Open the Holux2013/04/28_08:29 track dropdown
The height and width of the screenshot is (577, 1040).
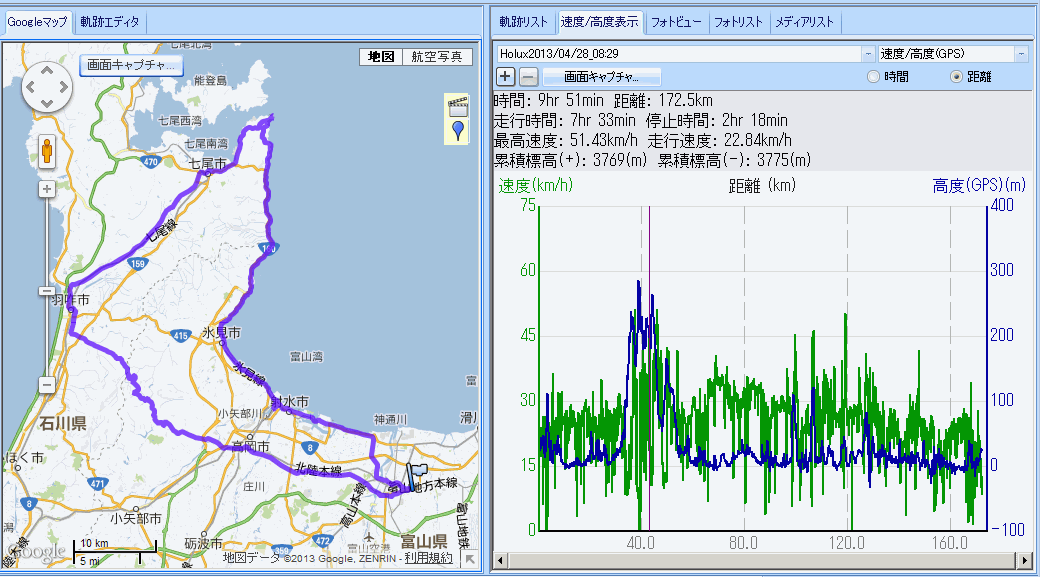click(867, 53)
